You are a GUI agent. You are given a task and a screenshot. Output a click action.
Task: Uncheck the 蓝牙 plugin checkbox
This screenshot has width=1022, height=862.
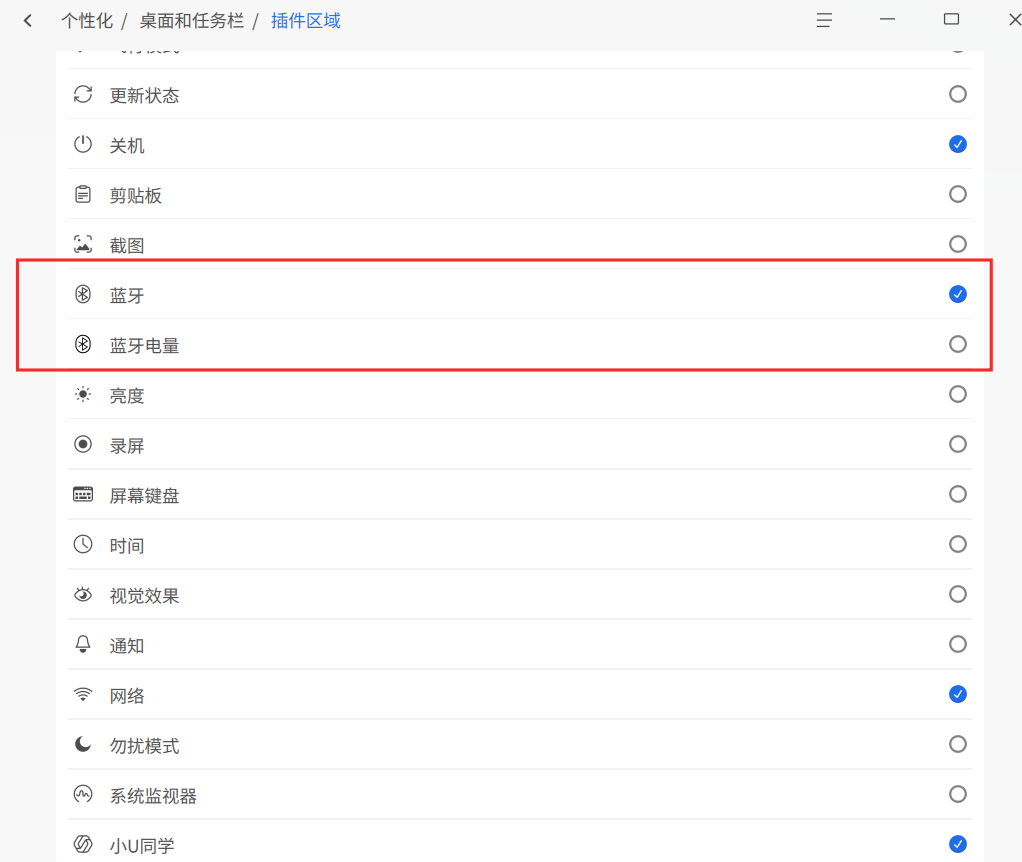(x=957, y=294)
